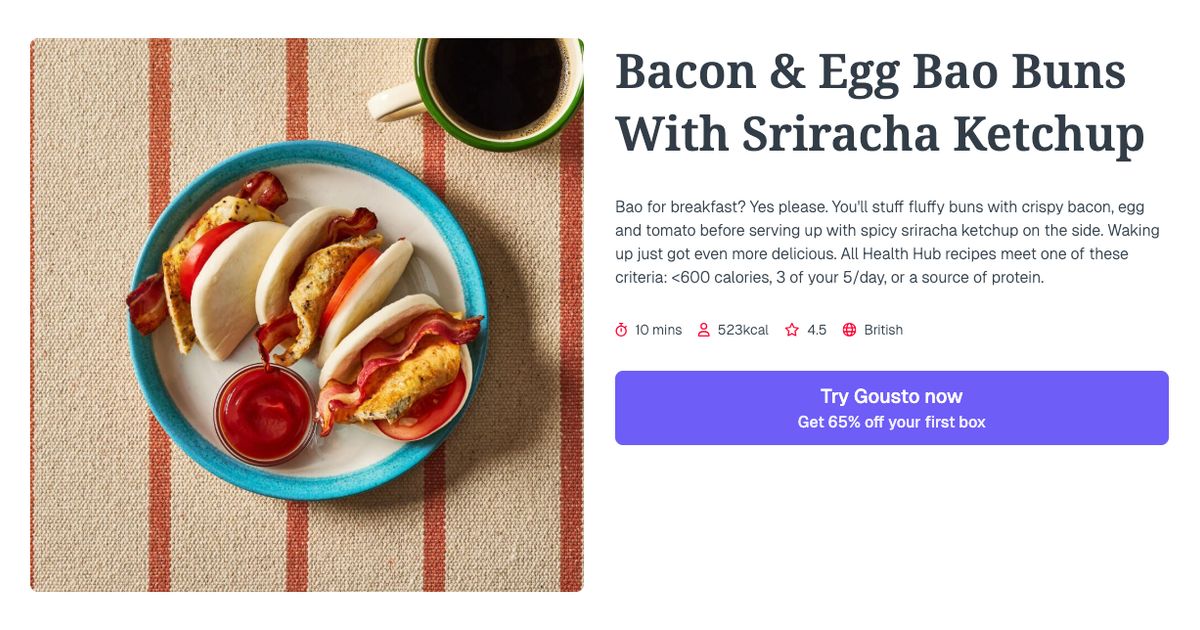Click the purple promotional banner
Image resolution: width=1200 pixels, height=630 pixels.
(x=892, y=407)
